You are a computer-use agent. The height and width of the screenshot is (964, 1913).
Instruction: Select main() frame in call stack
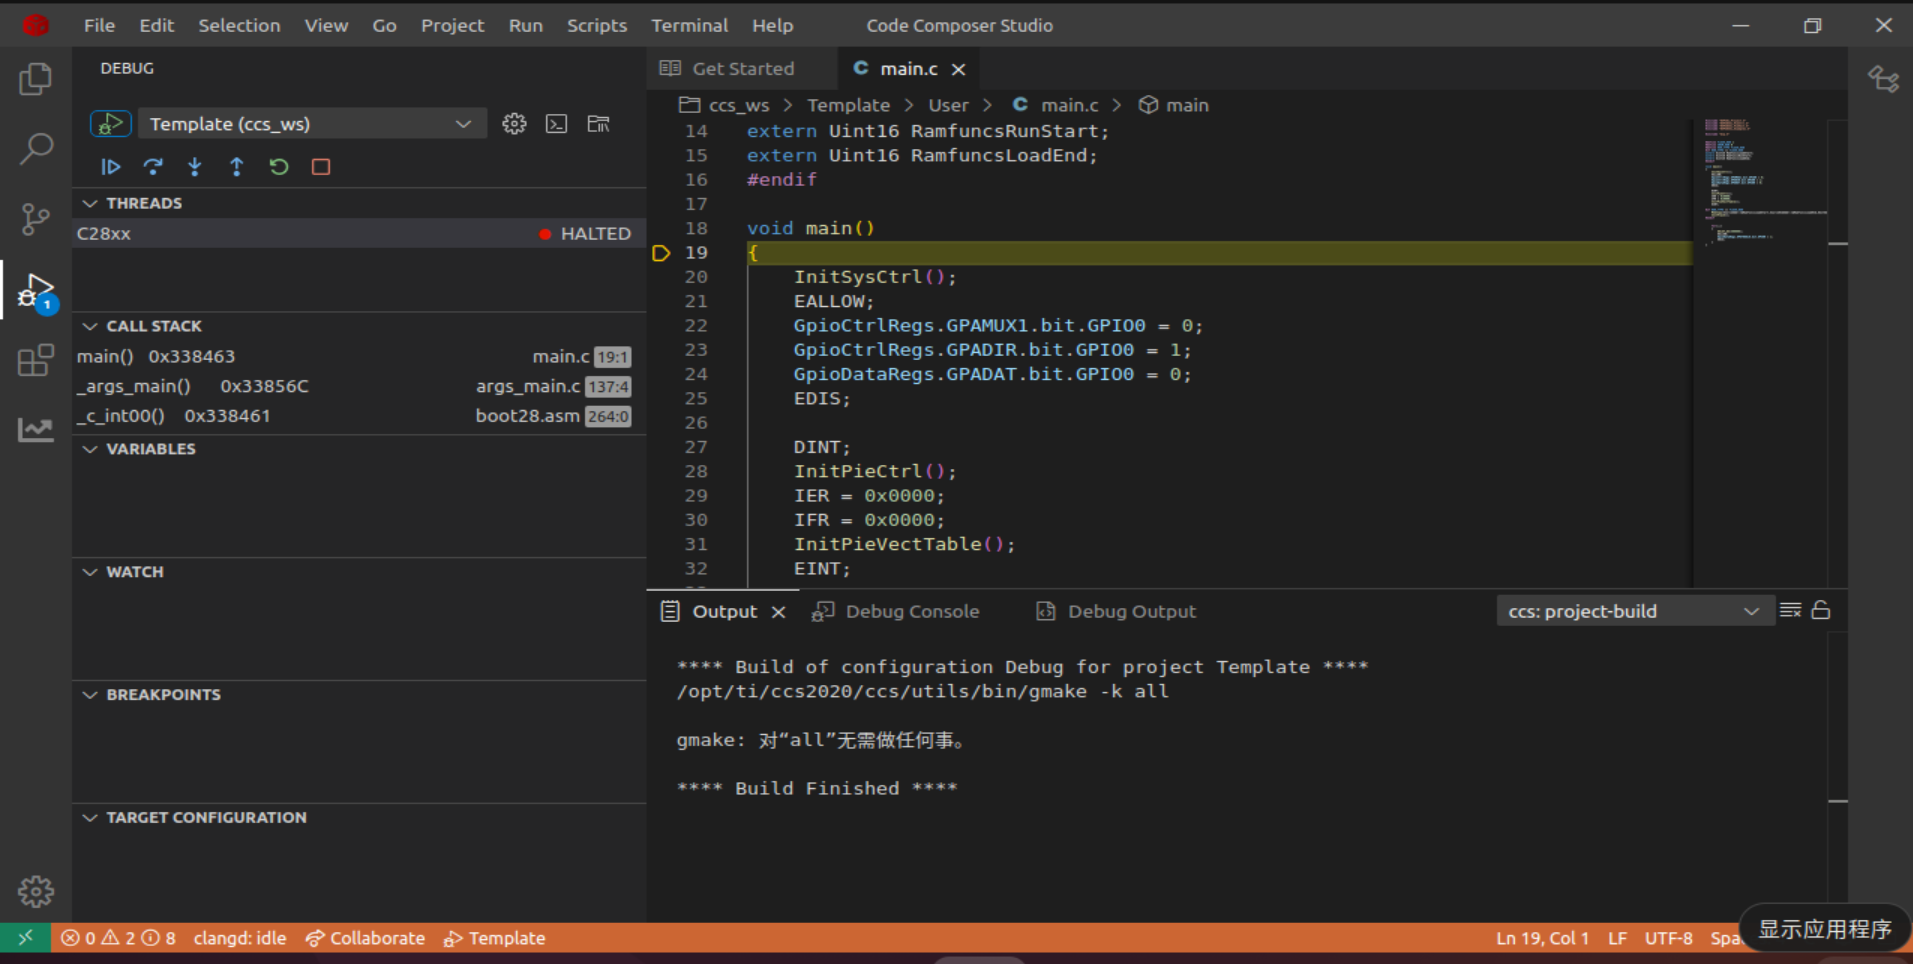[359, 356]
